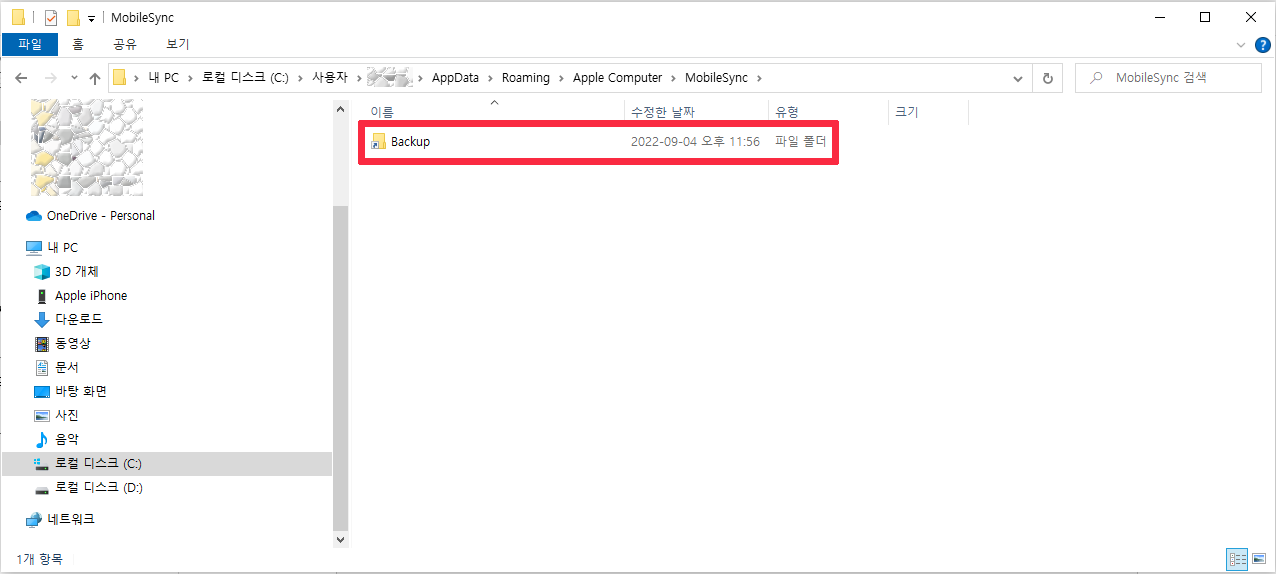Open Apple iPhone in the navigation pane

(x=80, y=296)
